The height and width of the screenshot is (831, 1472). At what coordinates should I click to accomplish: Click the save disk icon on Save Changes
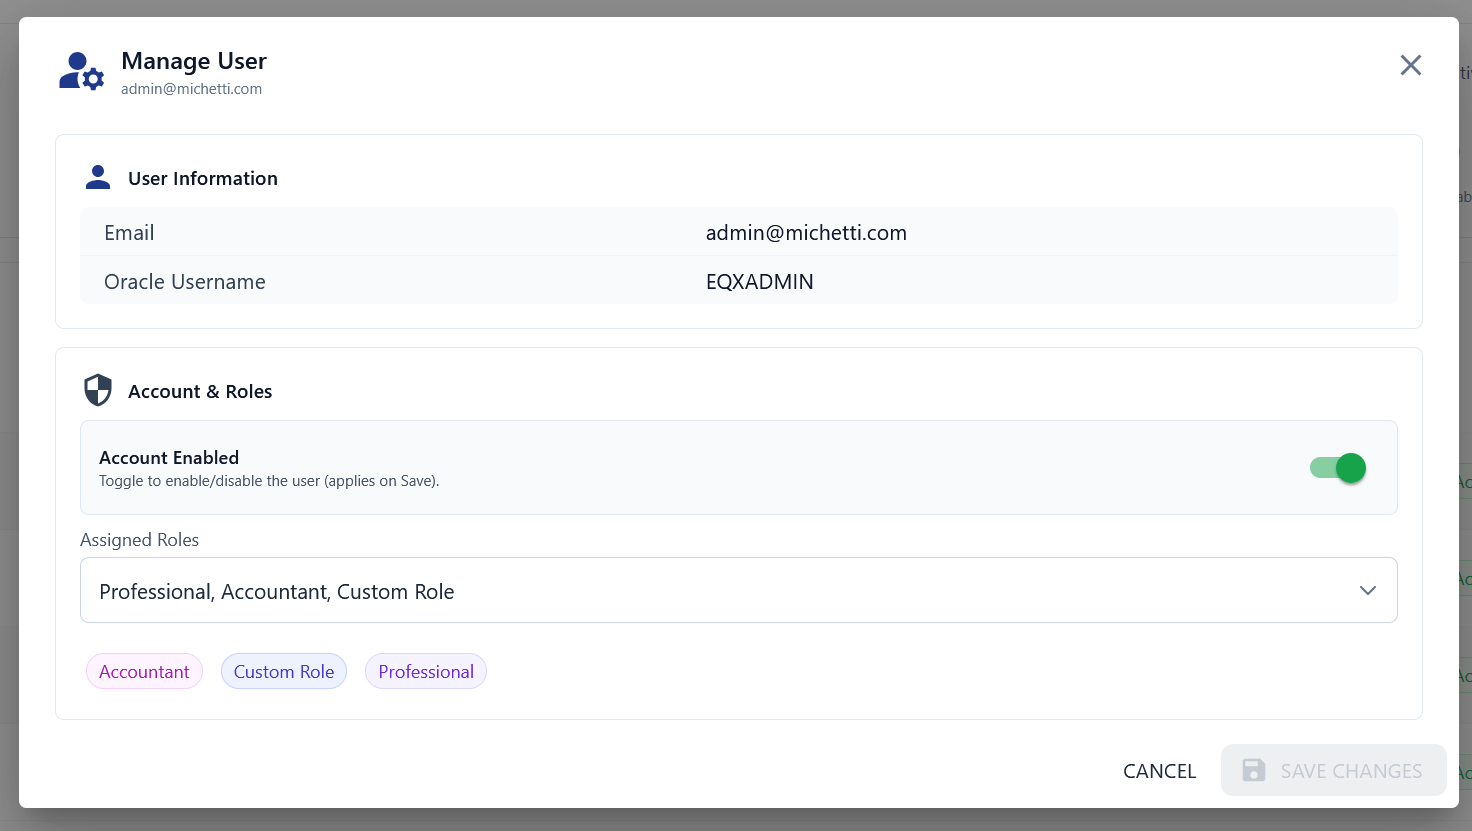[x=1253, y=770]
